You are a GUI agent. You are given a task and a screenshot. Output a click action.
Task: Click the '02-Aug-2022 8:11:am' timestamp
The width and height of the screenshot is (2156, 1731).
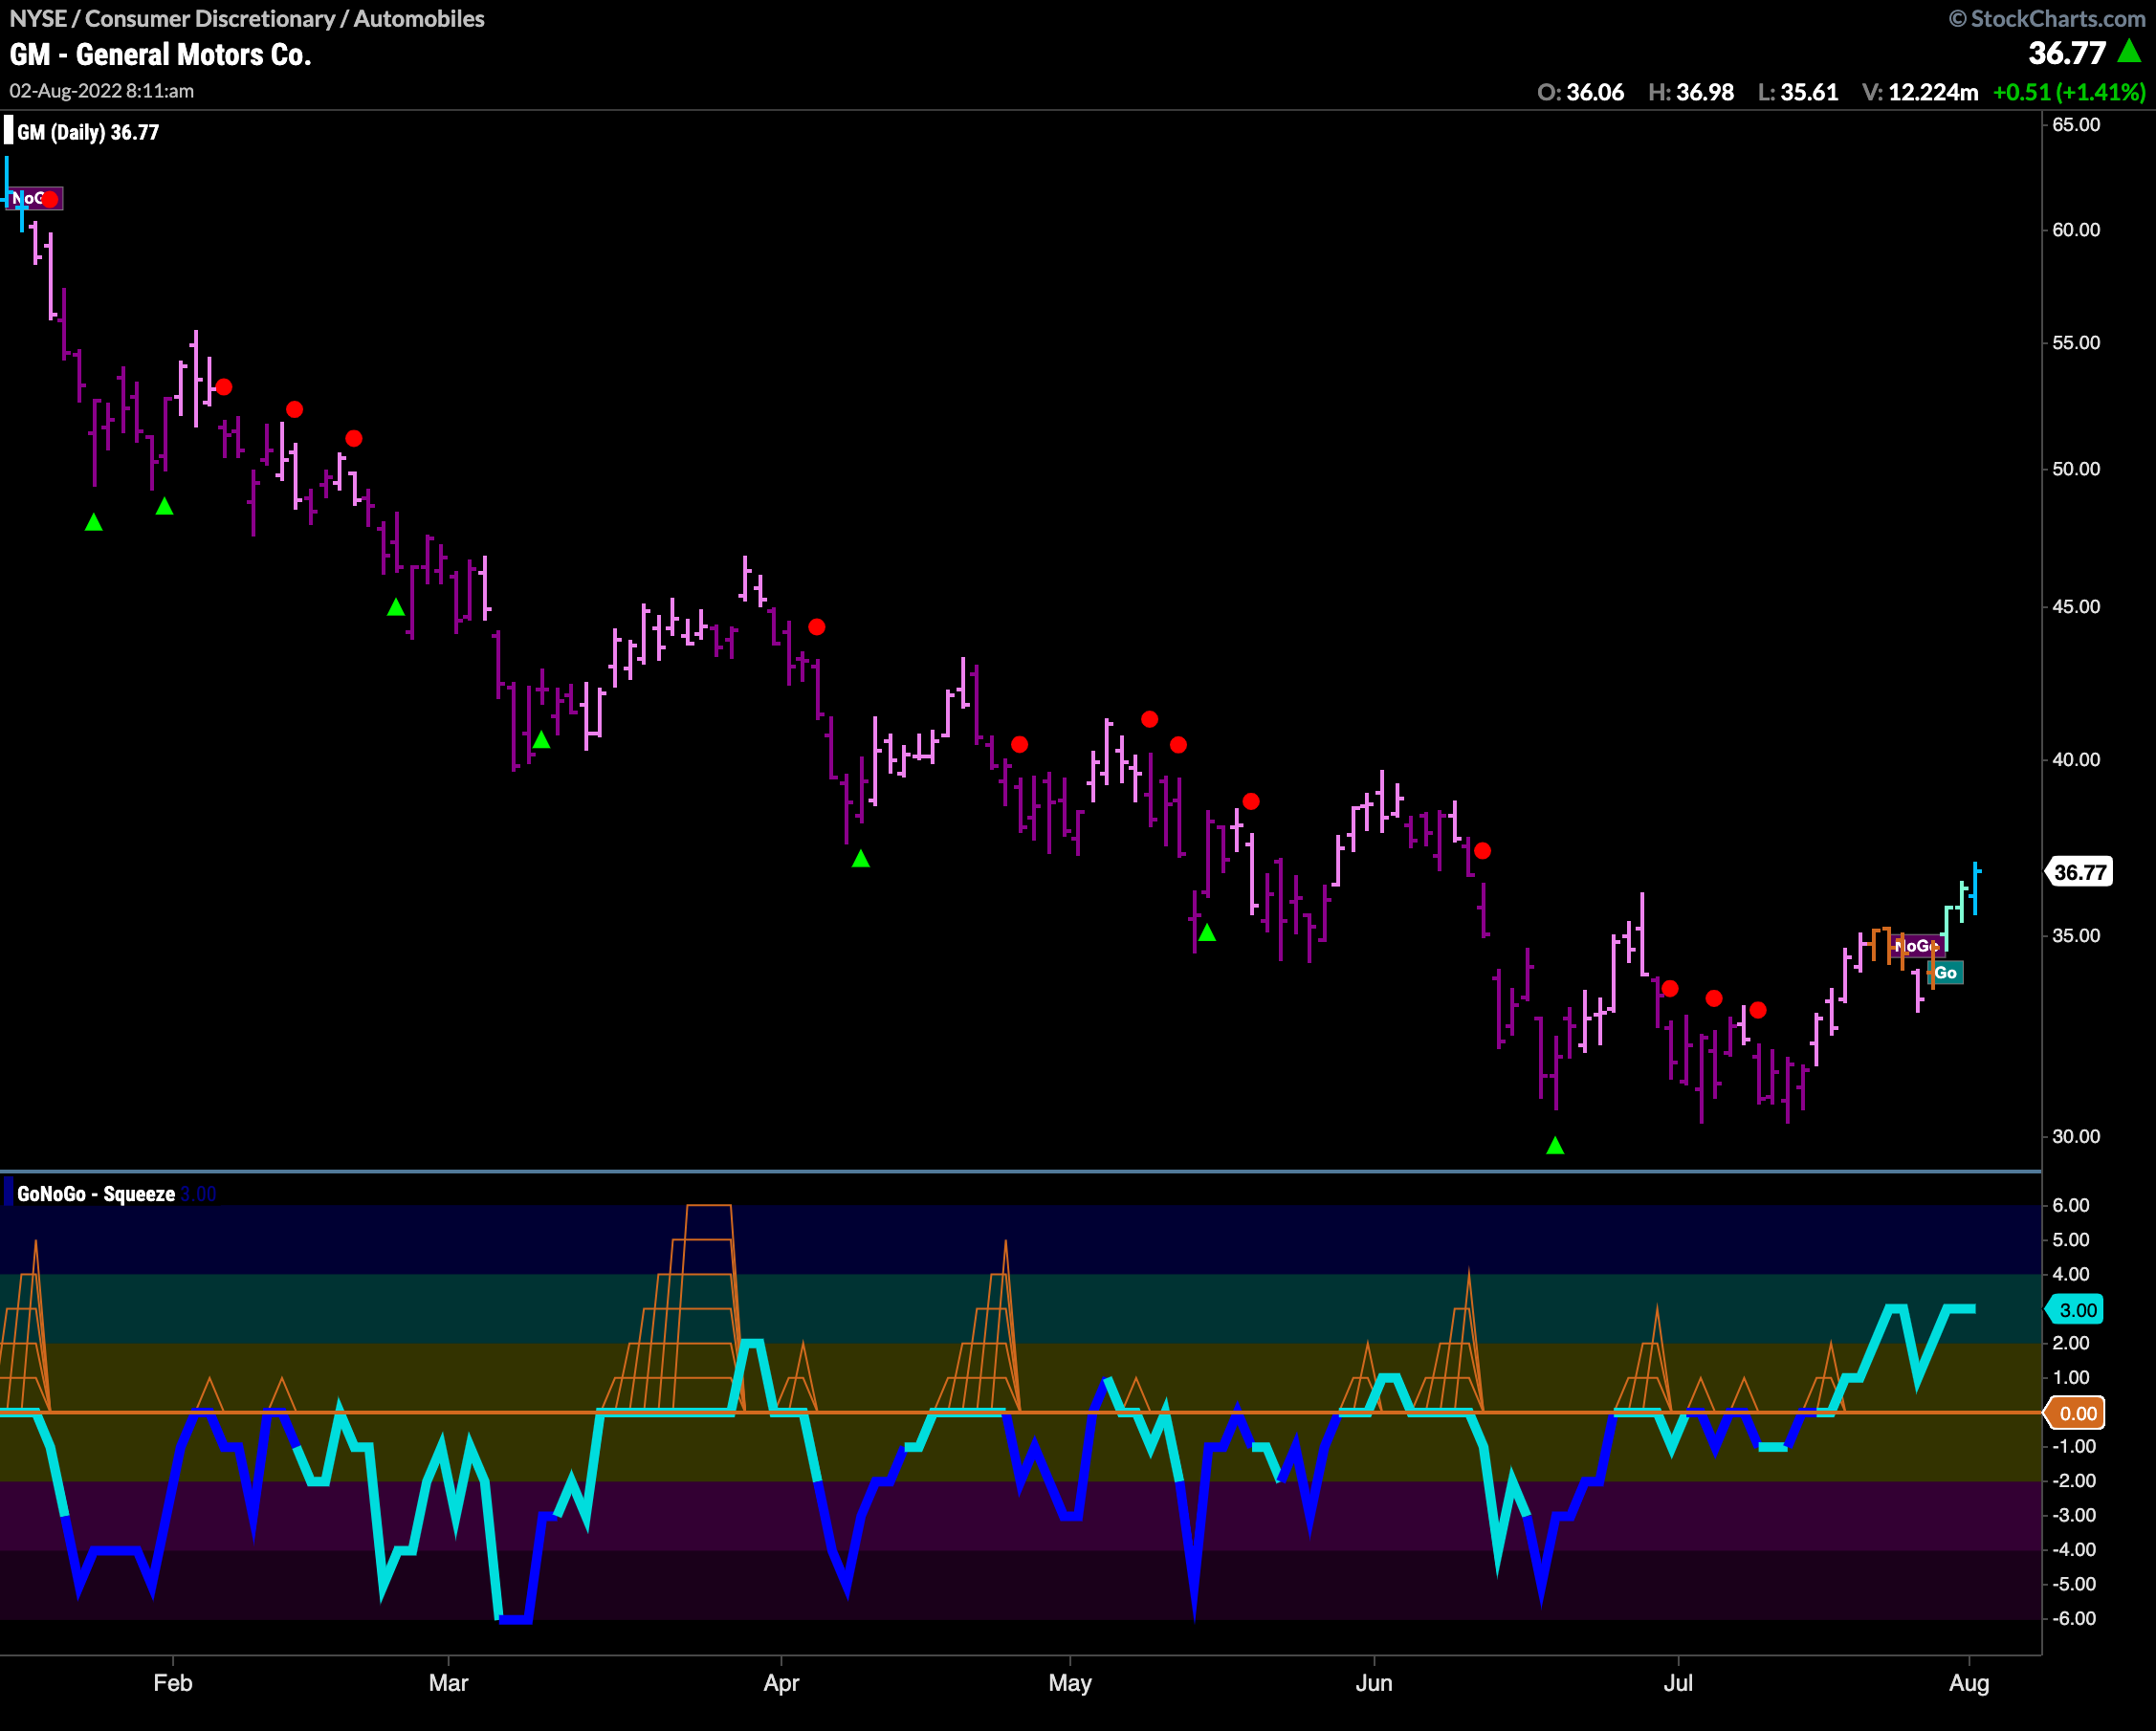click(102, 91)
